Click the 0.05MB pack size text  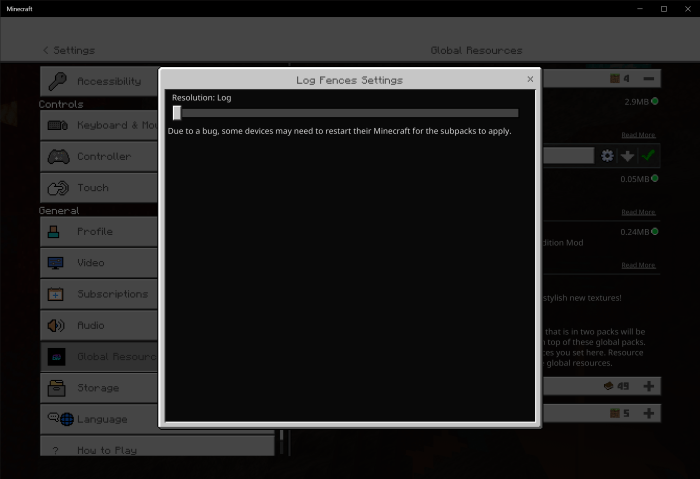[635, 179]
